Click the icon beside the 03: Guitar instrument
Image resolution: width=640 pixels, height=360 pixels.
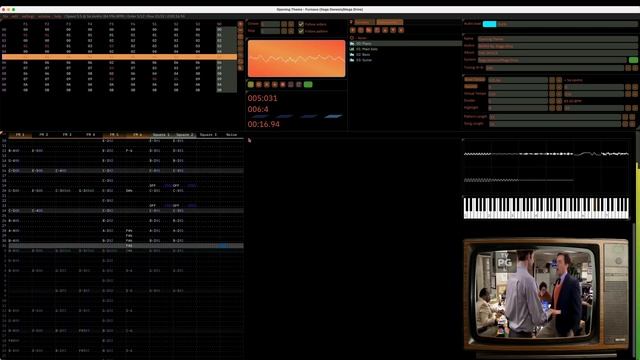(352, 60)
